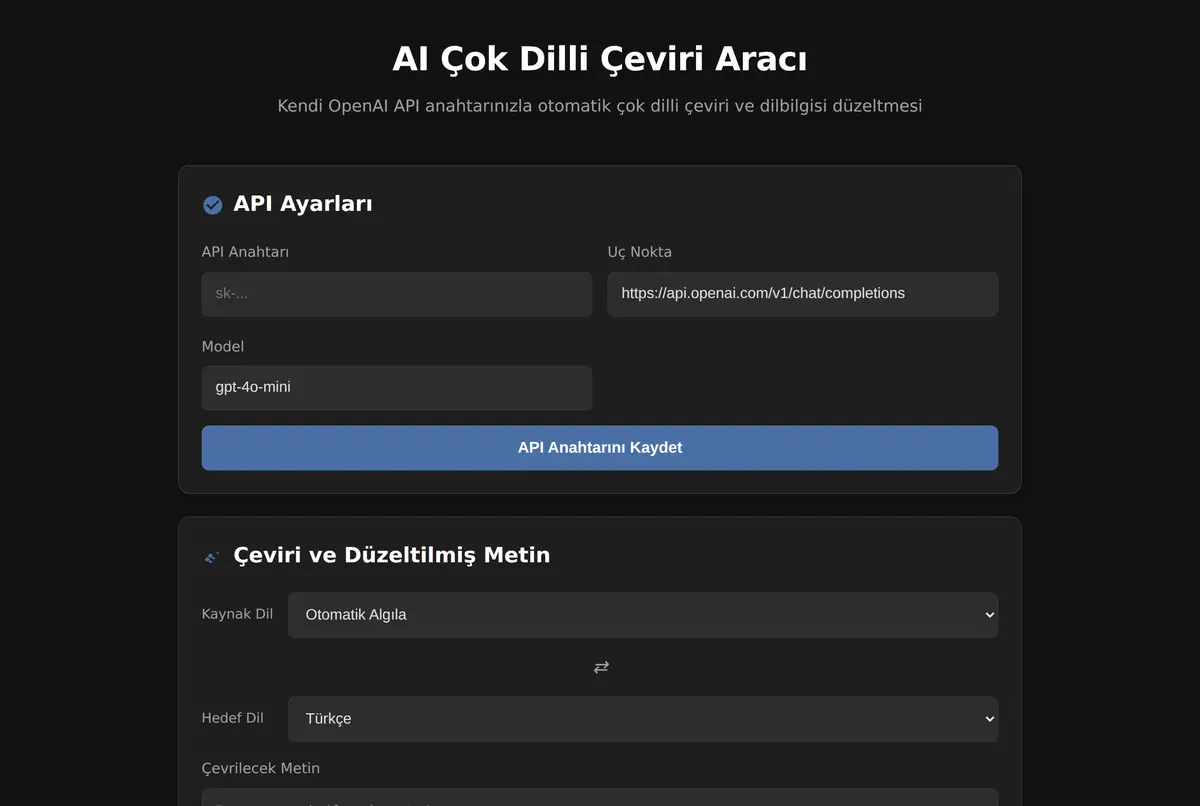Image resolution: width=1200 pixels, height=806 pixels.
Task: Click the API Ayarları heading
Action: coord(303,204)
